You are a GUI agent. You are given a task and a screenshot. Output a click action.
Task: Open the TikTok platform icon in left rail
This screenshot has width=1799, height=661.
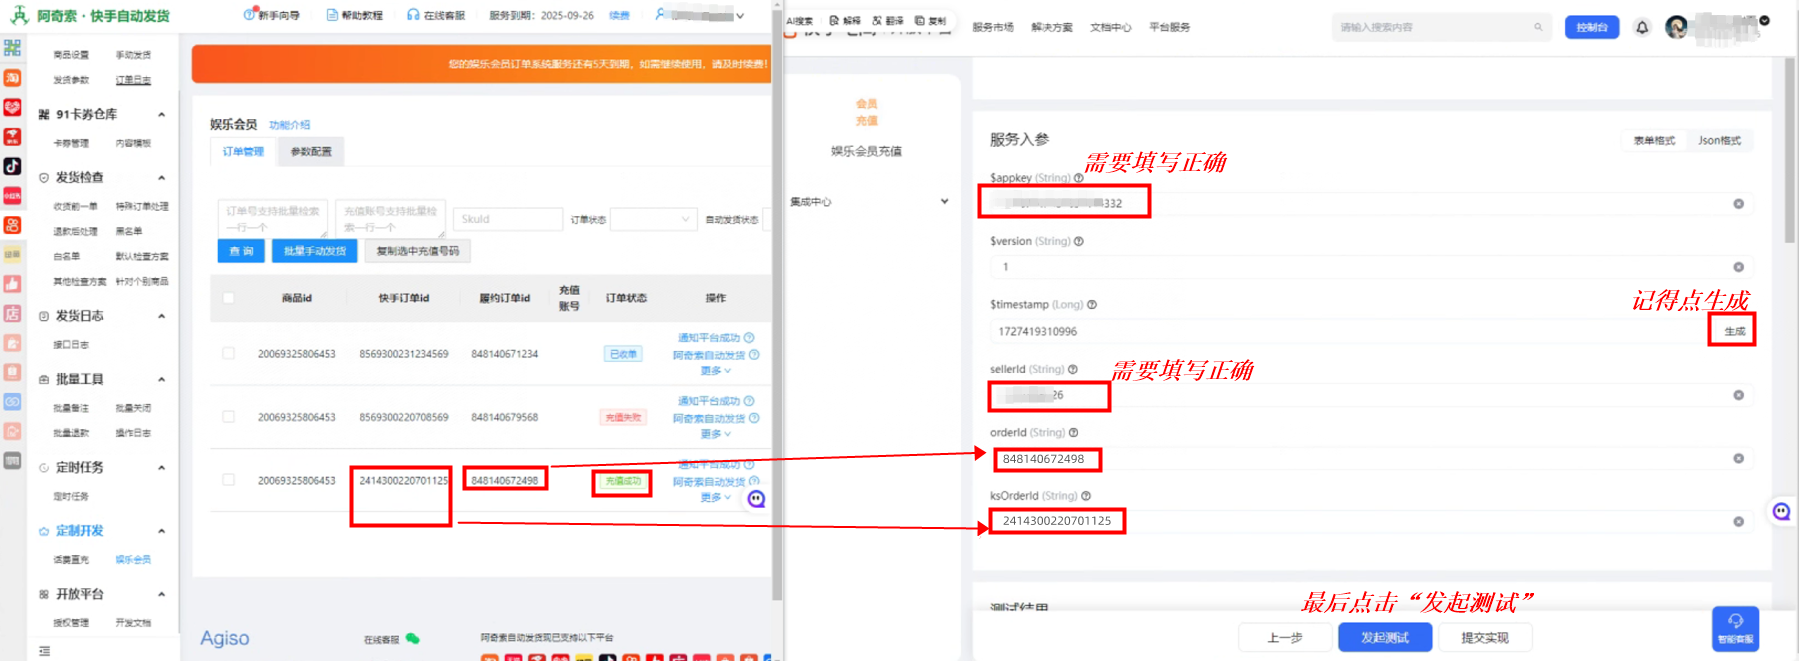[x=12, y=166]
